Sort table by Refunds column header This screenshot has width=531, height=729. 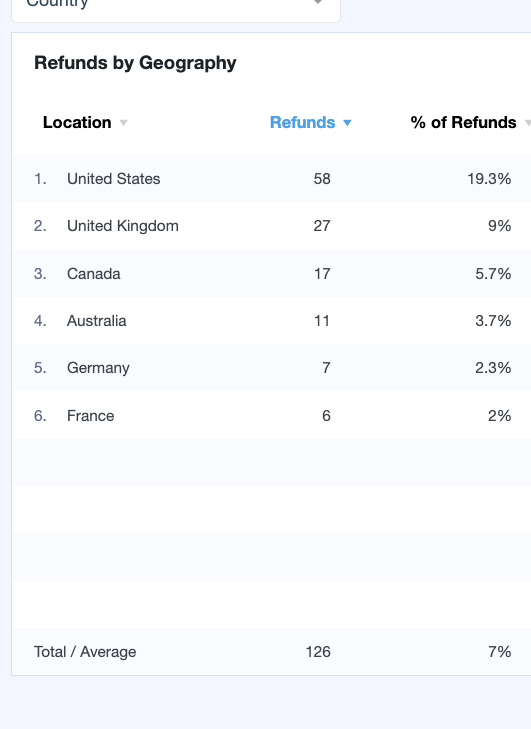click(x=302, y=122)
